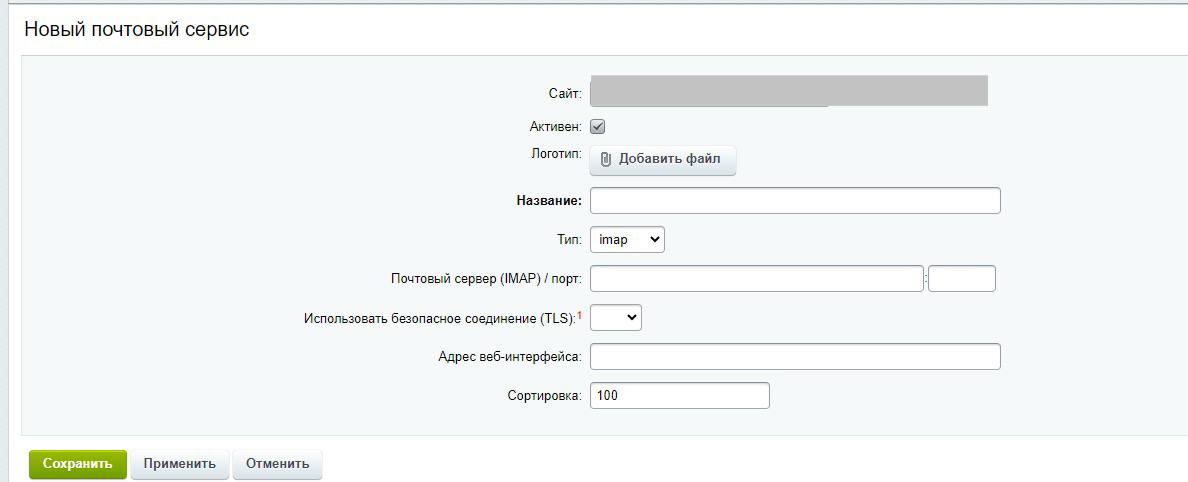Focus the Название text field

click(795, 200)
